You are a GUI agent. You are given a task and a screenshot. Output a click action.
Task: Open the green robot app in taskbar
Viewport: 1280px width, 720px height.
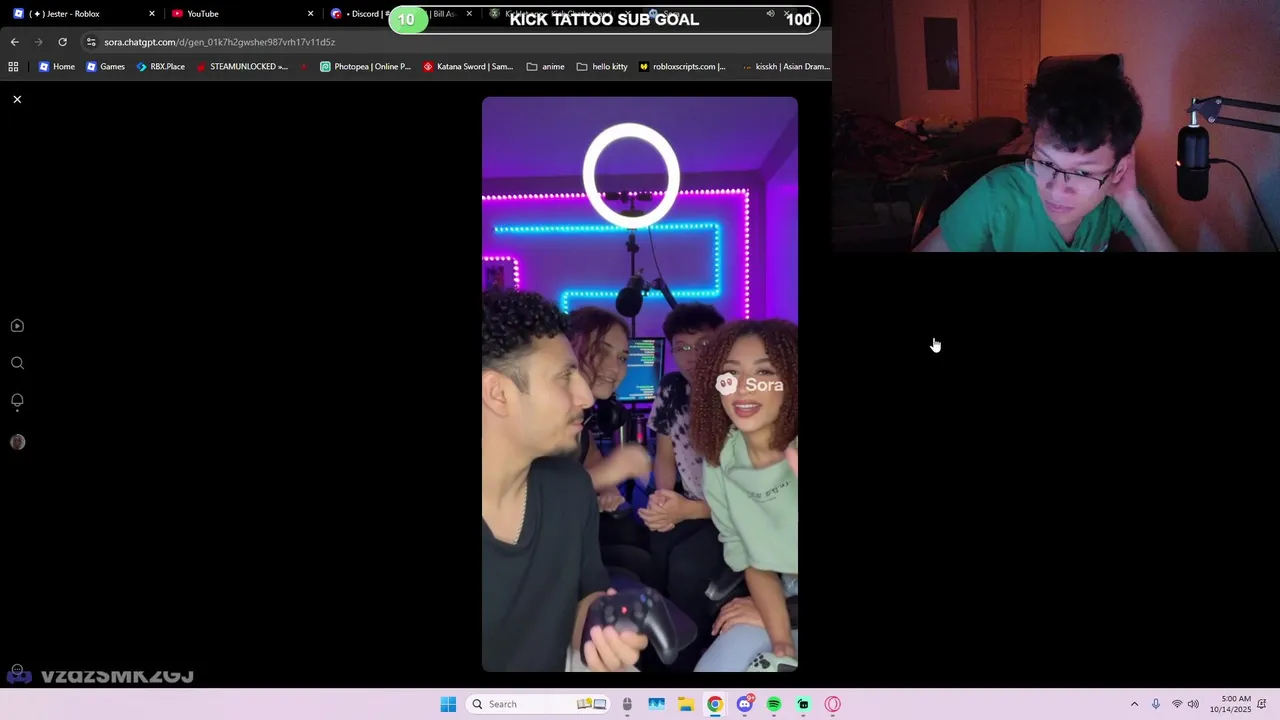(x=803, y=704)
